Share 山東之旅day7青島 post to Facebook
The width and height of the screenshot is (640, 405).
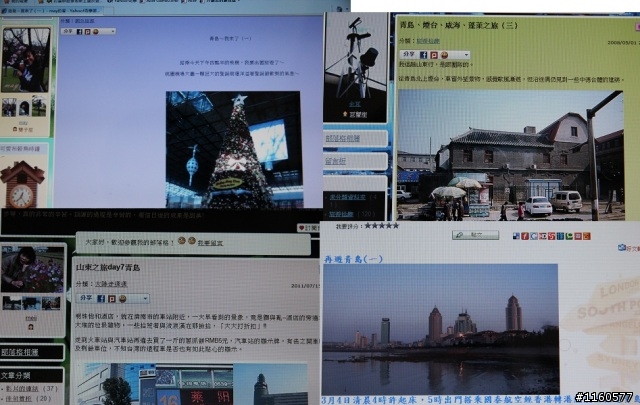101,299
